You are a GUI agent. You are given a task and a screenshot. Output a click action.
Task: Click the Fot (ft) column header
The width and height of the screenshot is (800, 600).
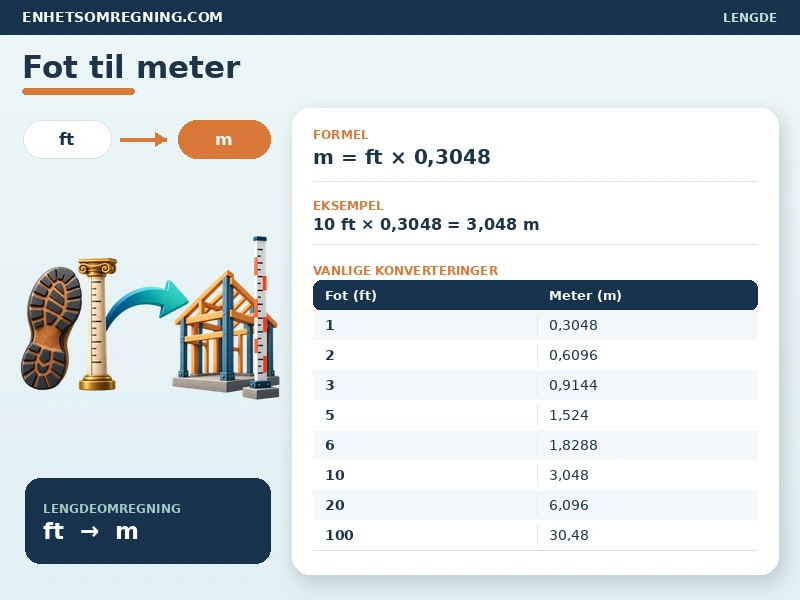(x=351, y=295)
